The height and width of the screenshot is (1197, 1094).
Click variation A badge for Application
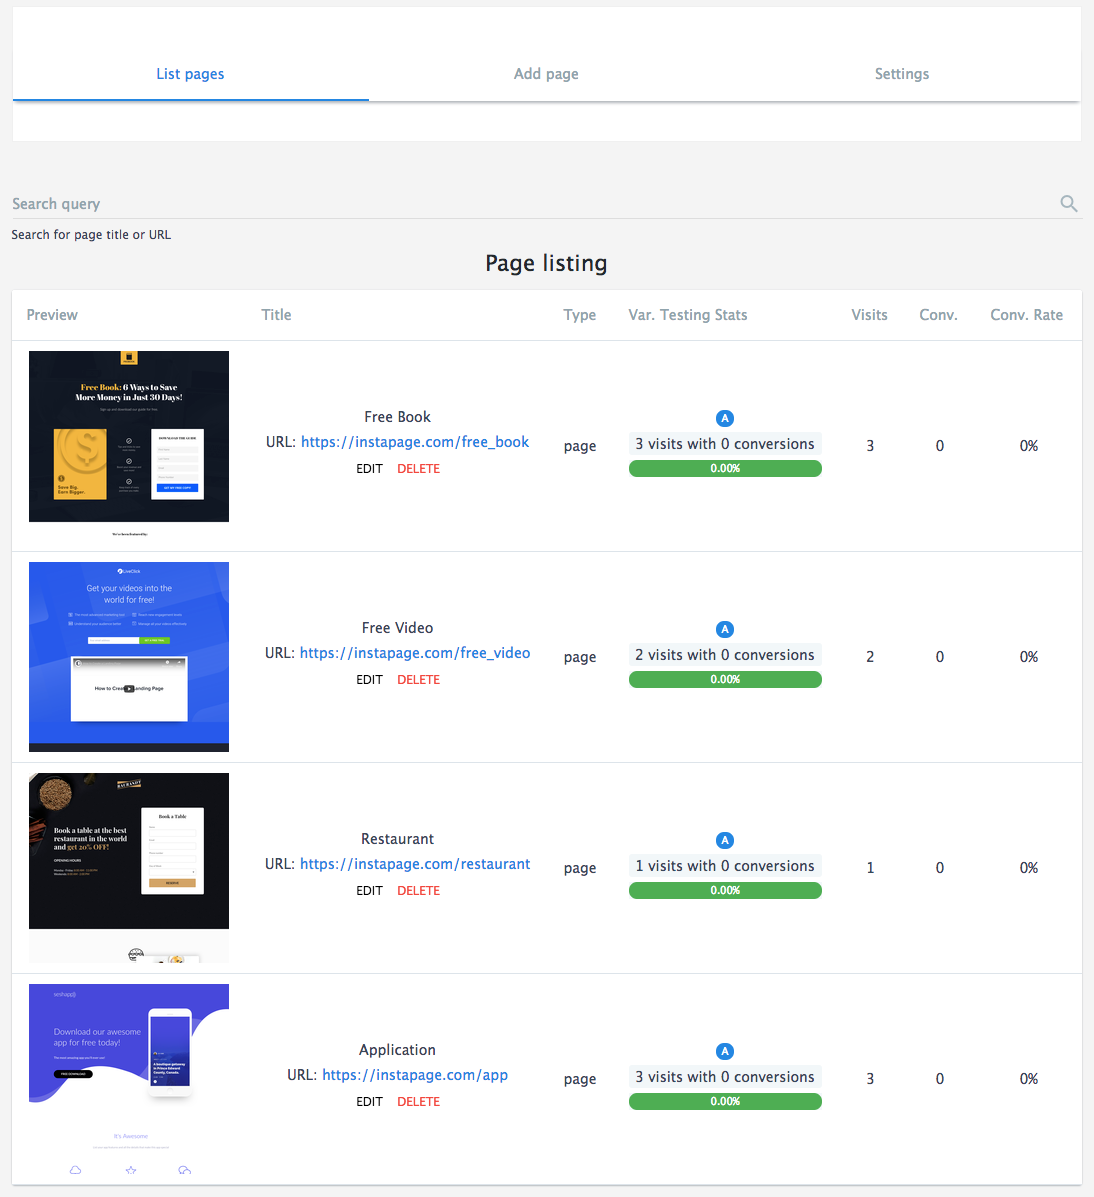(x=725, y=1052)
